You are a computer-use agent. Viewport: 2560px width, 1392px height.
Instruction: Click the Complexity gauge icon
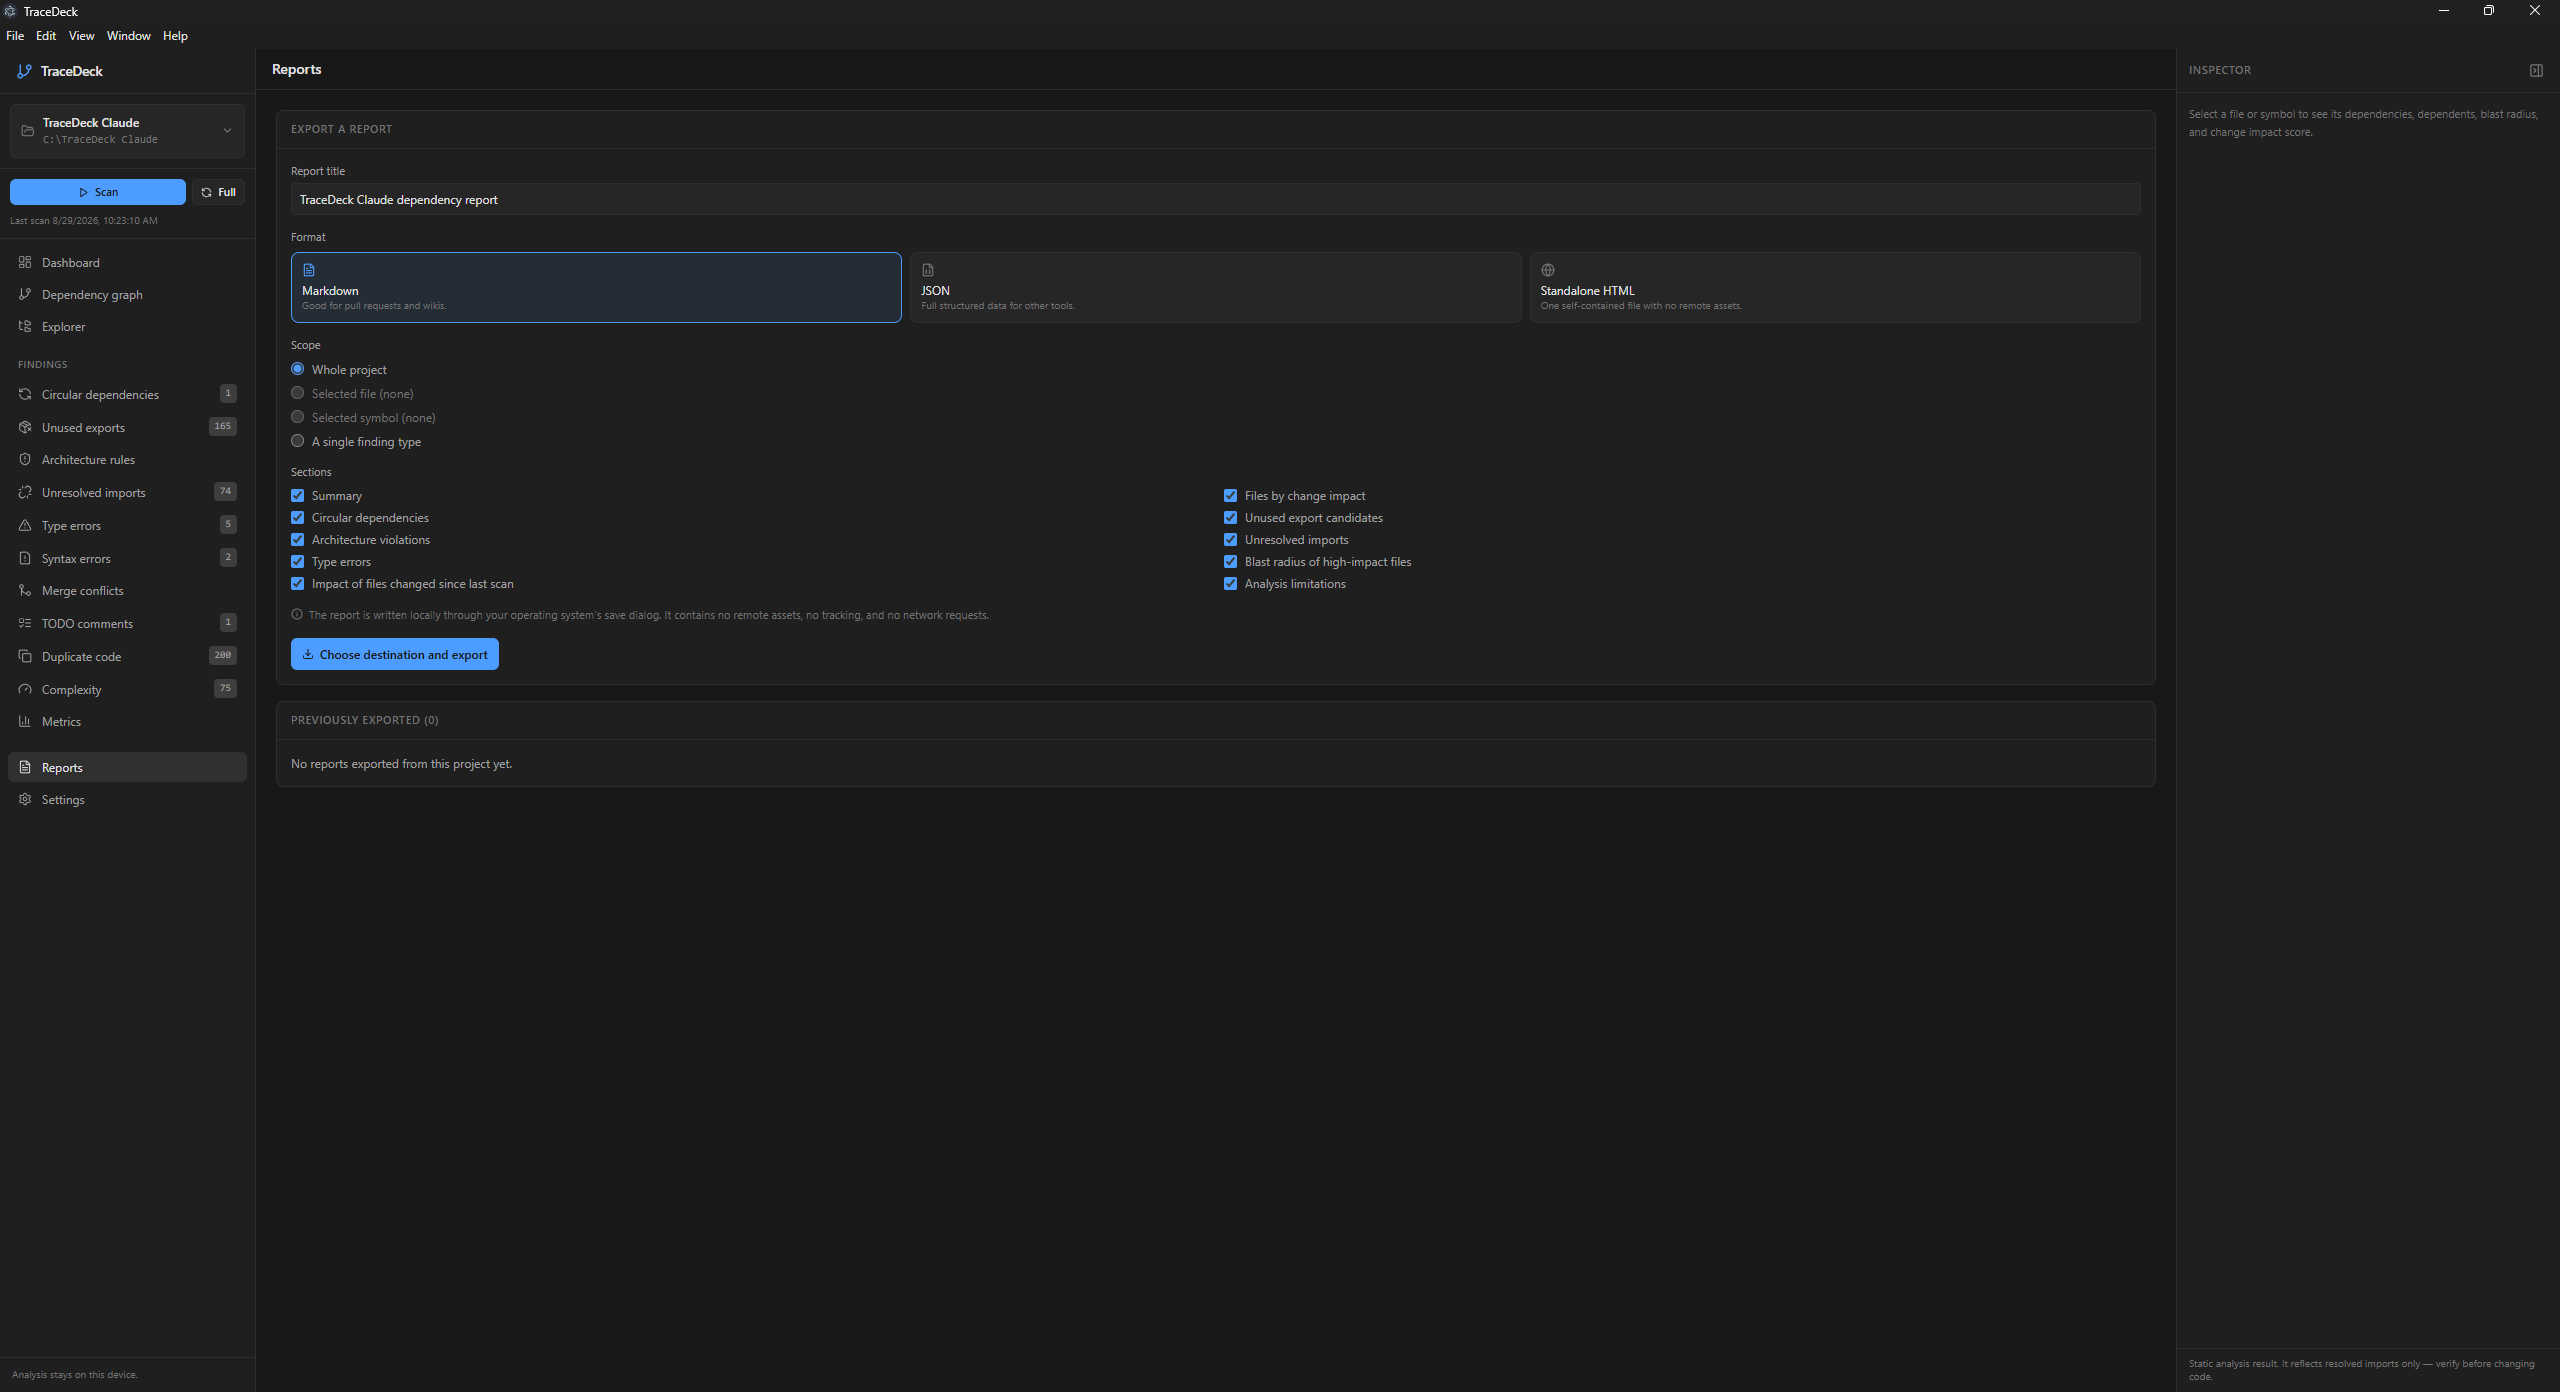click(x=25, y=689)
